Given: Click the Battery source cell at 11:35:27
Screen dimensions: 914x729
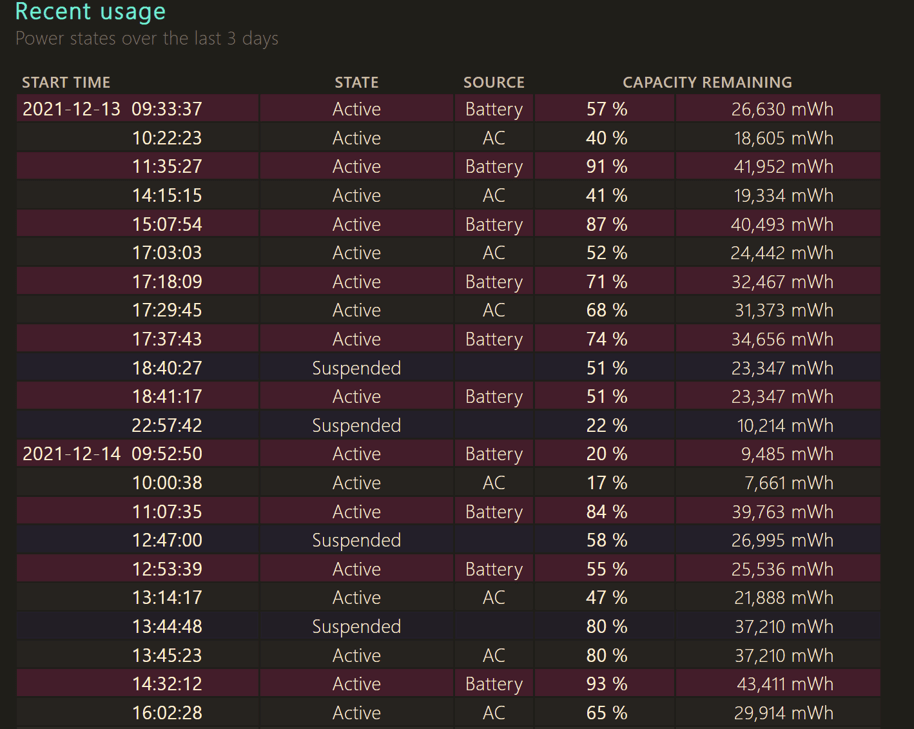Looking at the screenshot, I should [493, 166].
